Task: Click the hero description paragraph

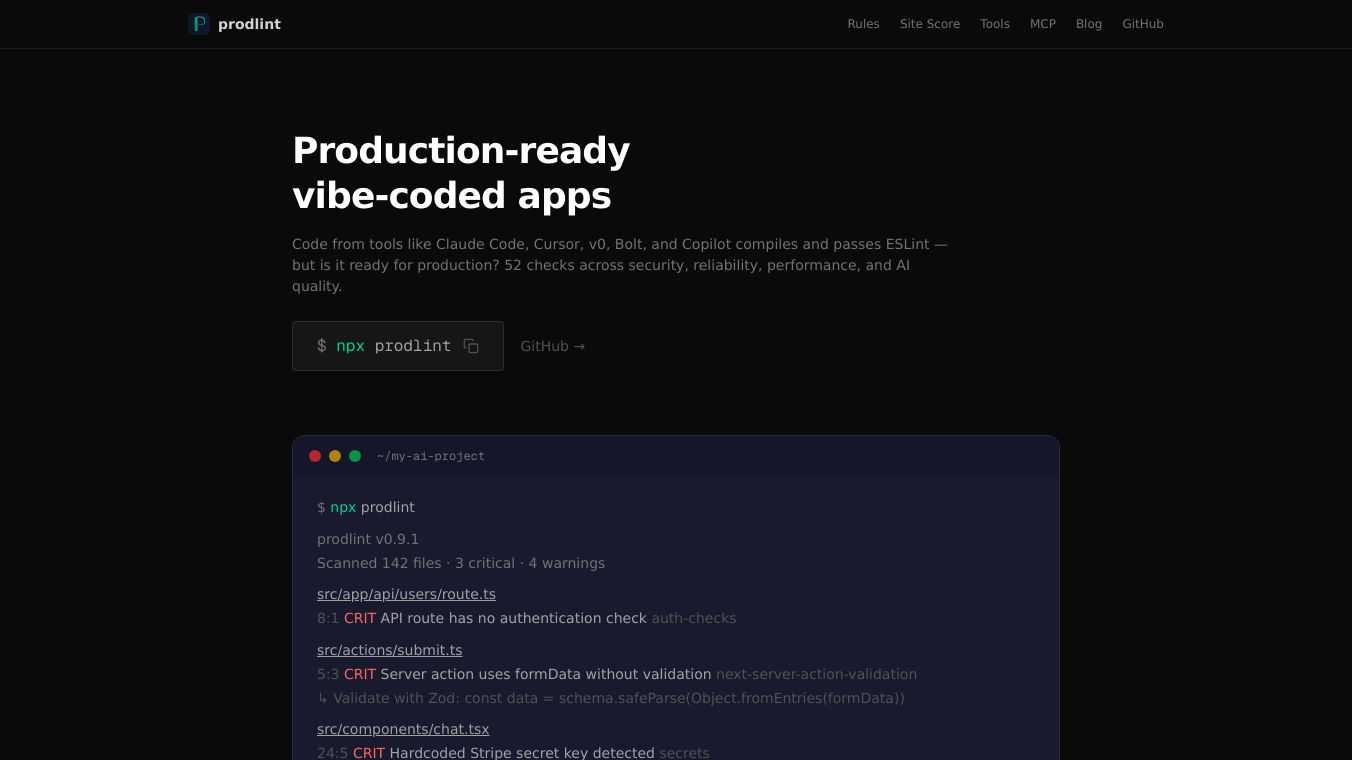Action: [620, 265]
